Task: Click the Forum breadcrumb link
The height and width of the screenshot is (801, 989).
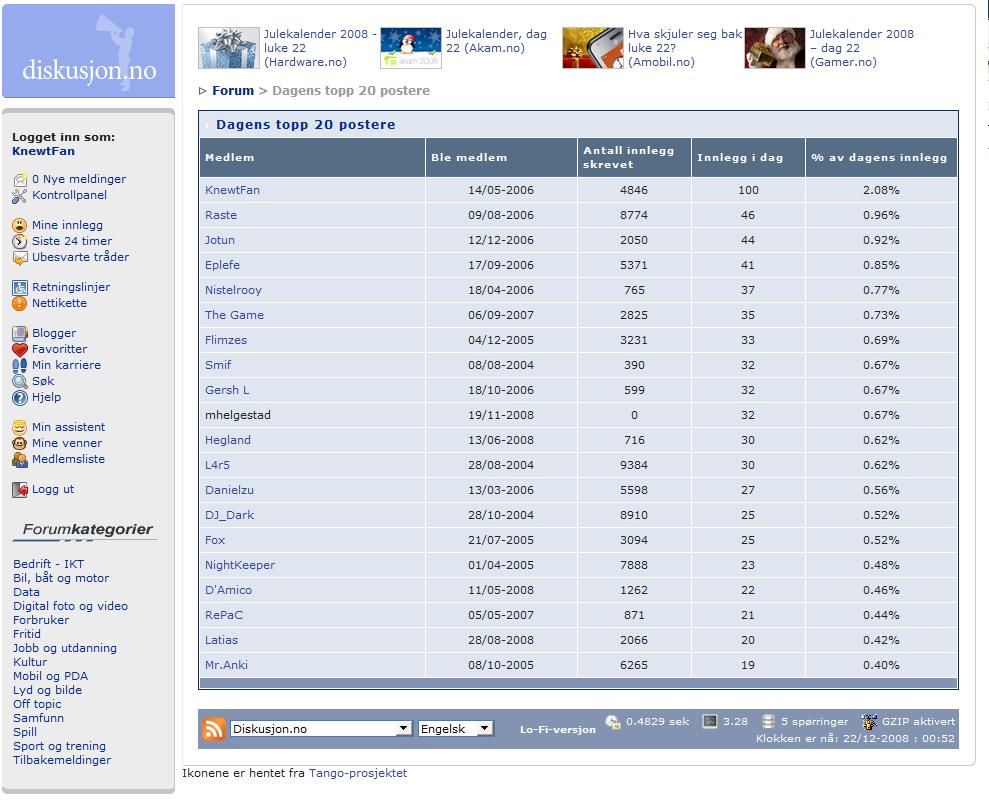Action: [x=233, y=91]
